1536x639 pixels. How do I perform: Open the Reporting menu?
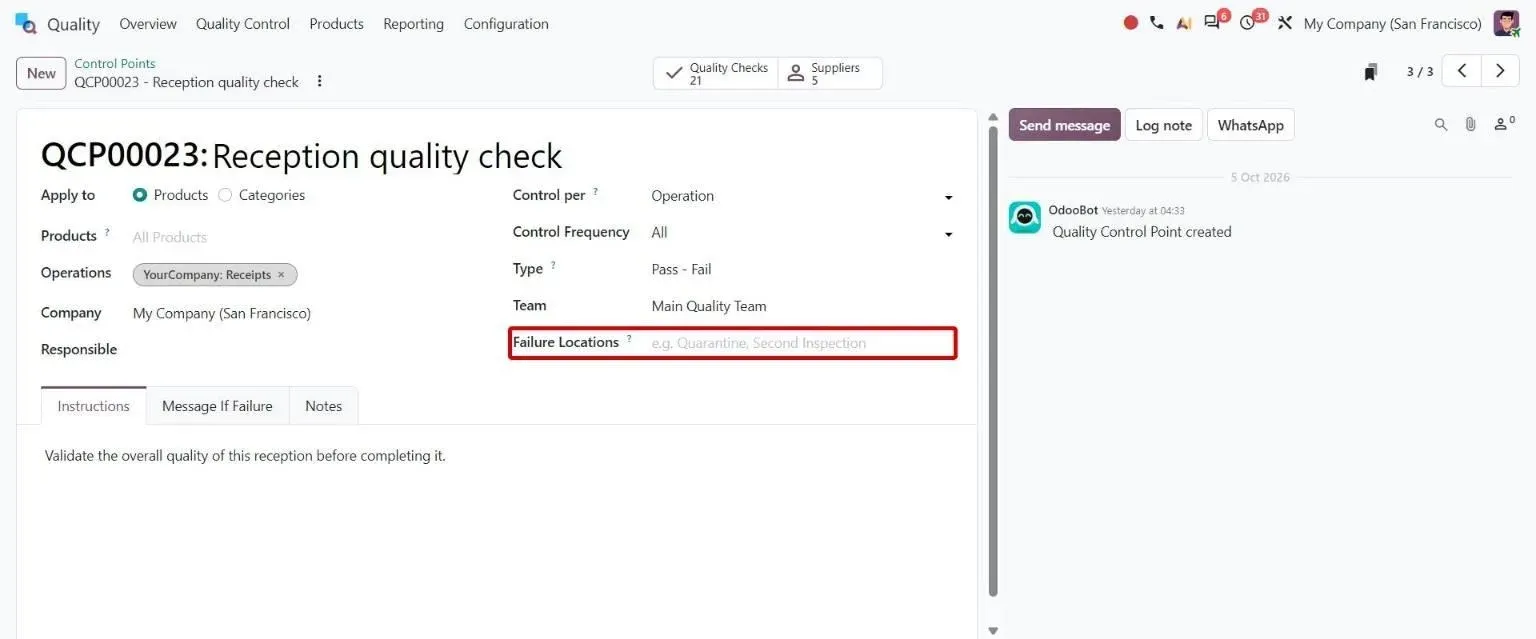[x=413, y=23]
